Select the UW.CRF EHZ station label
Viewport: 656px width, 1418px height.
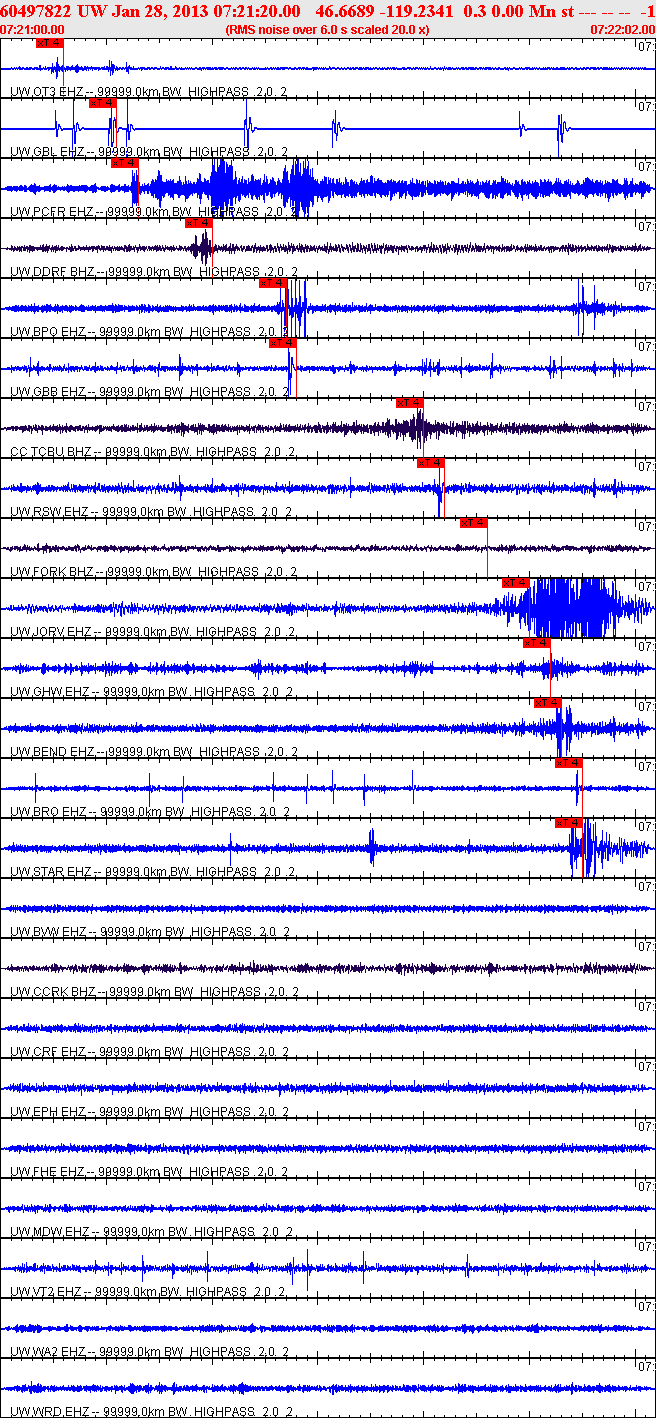point(47,1052)
